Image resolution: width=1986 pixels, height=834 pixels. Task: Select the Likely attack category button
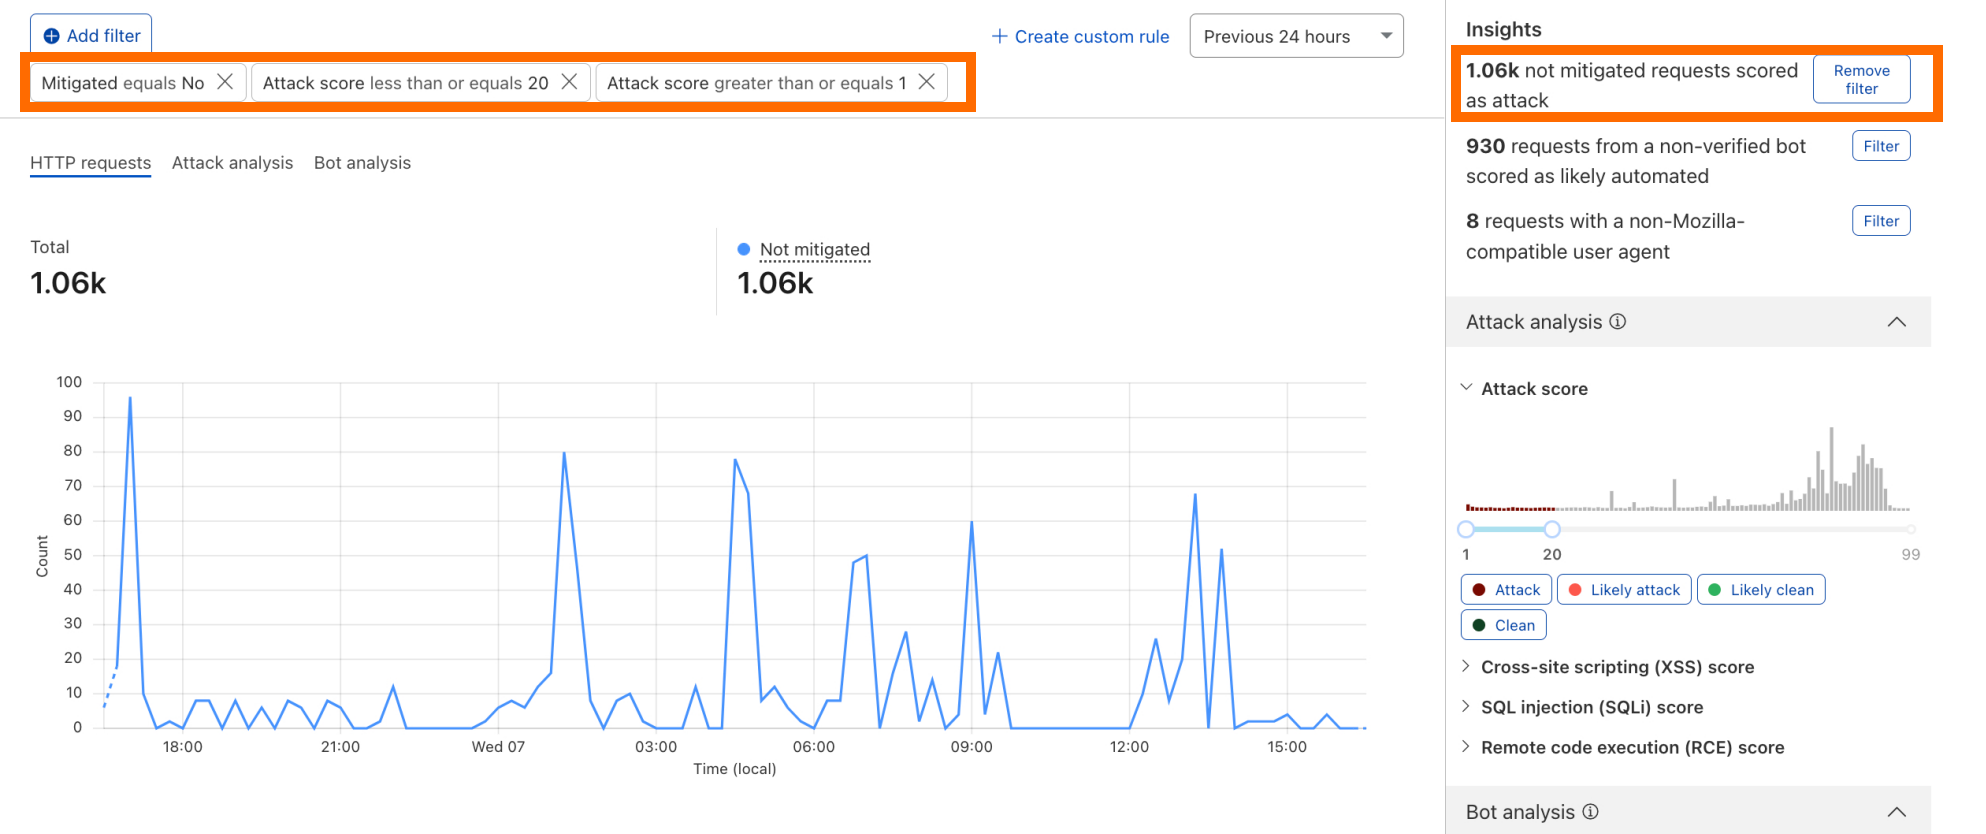coord(1624,590)
